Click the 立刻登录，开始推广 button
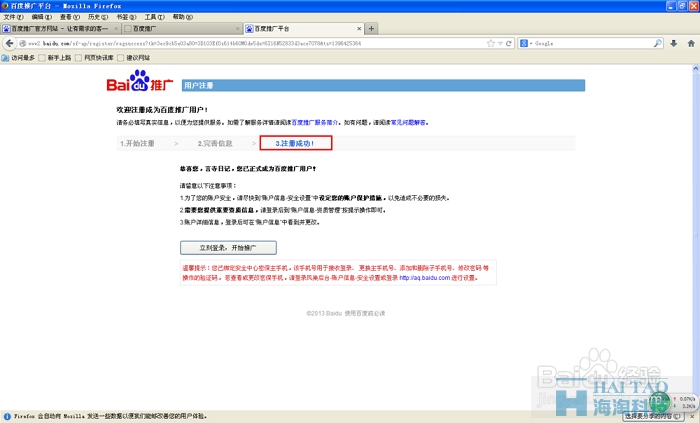The image size is (700, 423). [x=228, y=247]
